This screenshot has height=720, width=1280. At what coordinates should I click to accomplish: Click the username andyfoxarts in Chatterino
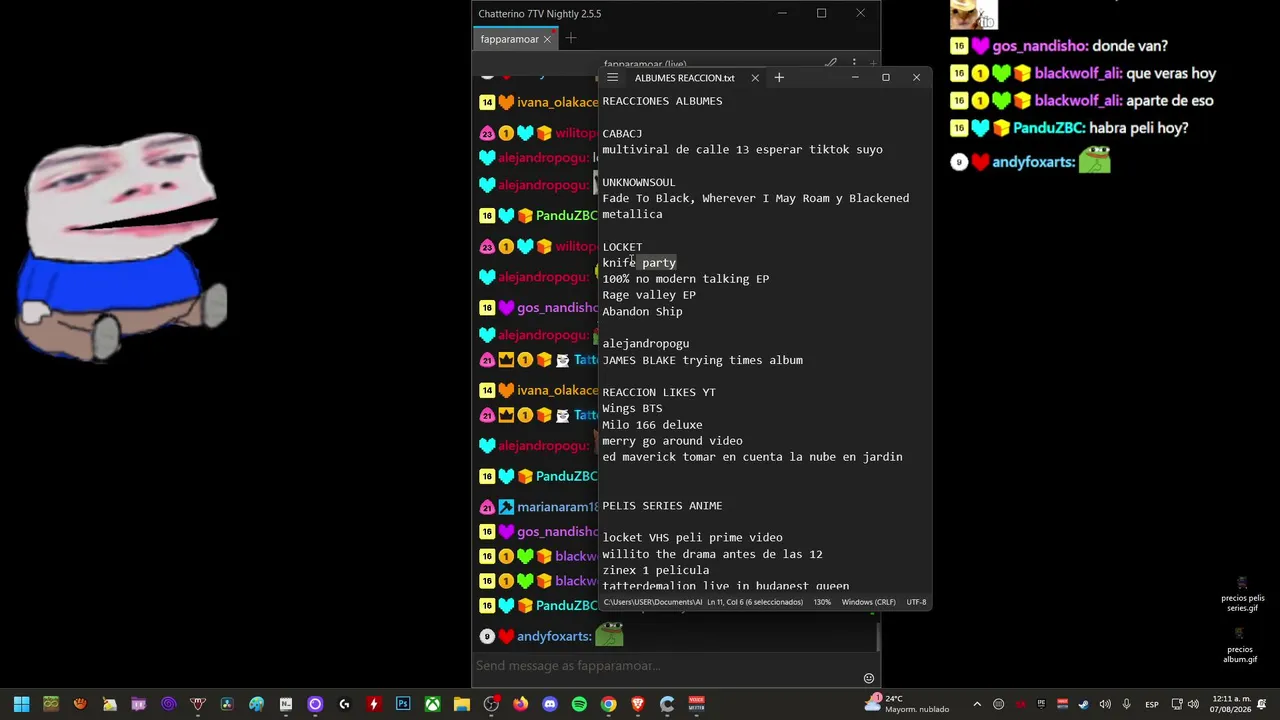pos(554,636)
